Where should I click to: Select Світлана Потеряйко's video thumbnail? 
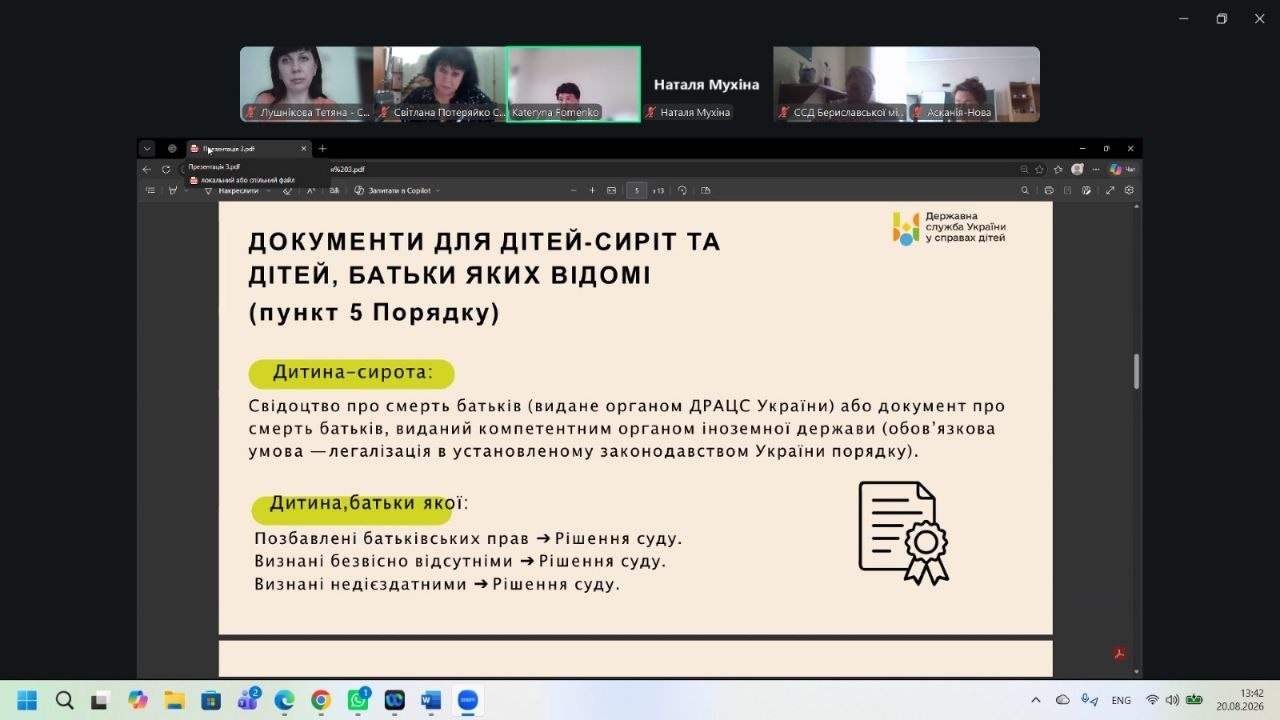[440, 84]
